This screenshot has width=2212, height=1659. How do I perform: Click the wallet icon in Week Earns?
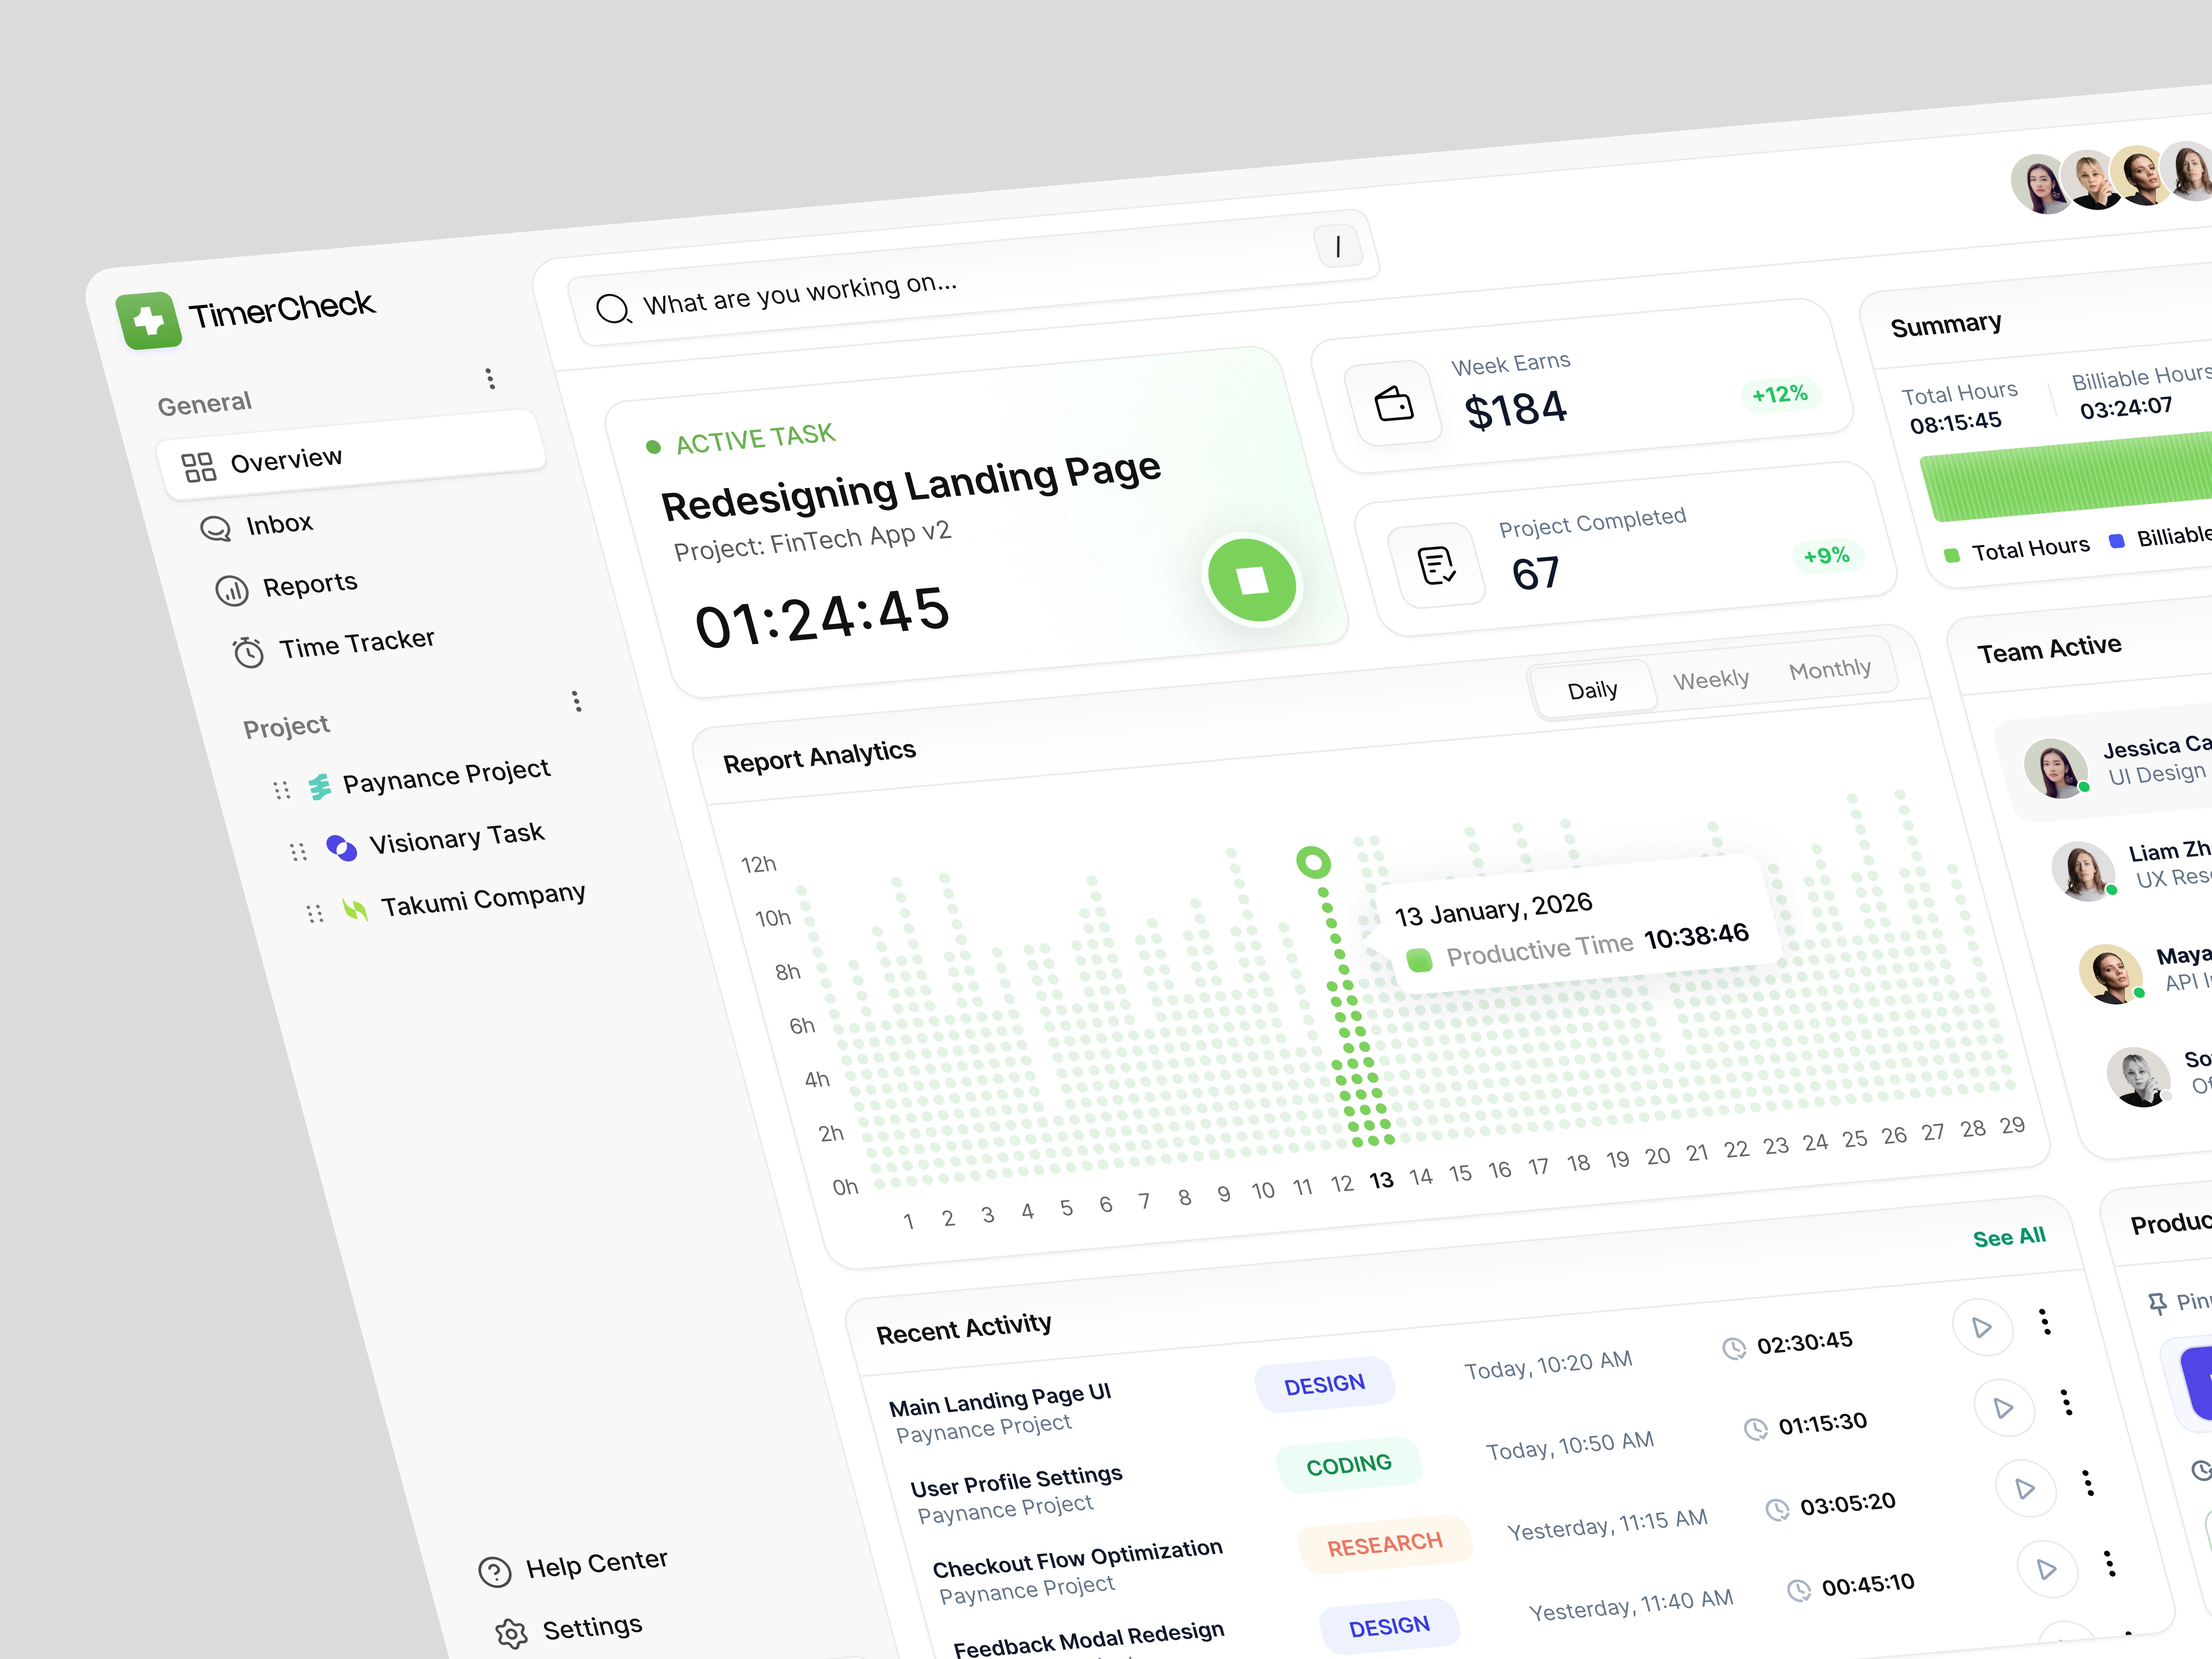[x=1394, y=403]
